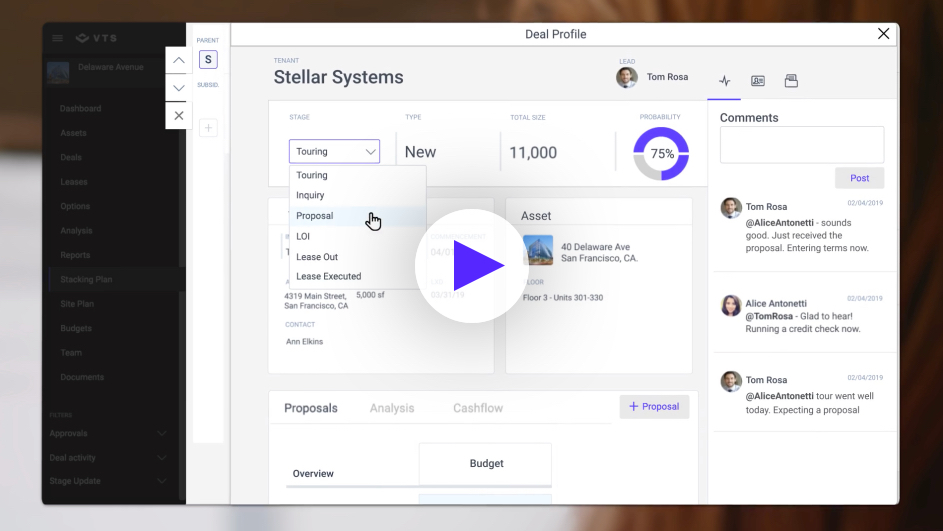Select the parent S tenant badge

pyautogui.click(x=208, y=60)
